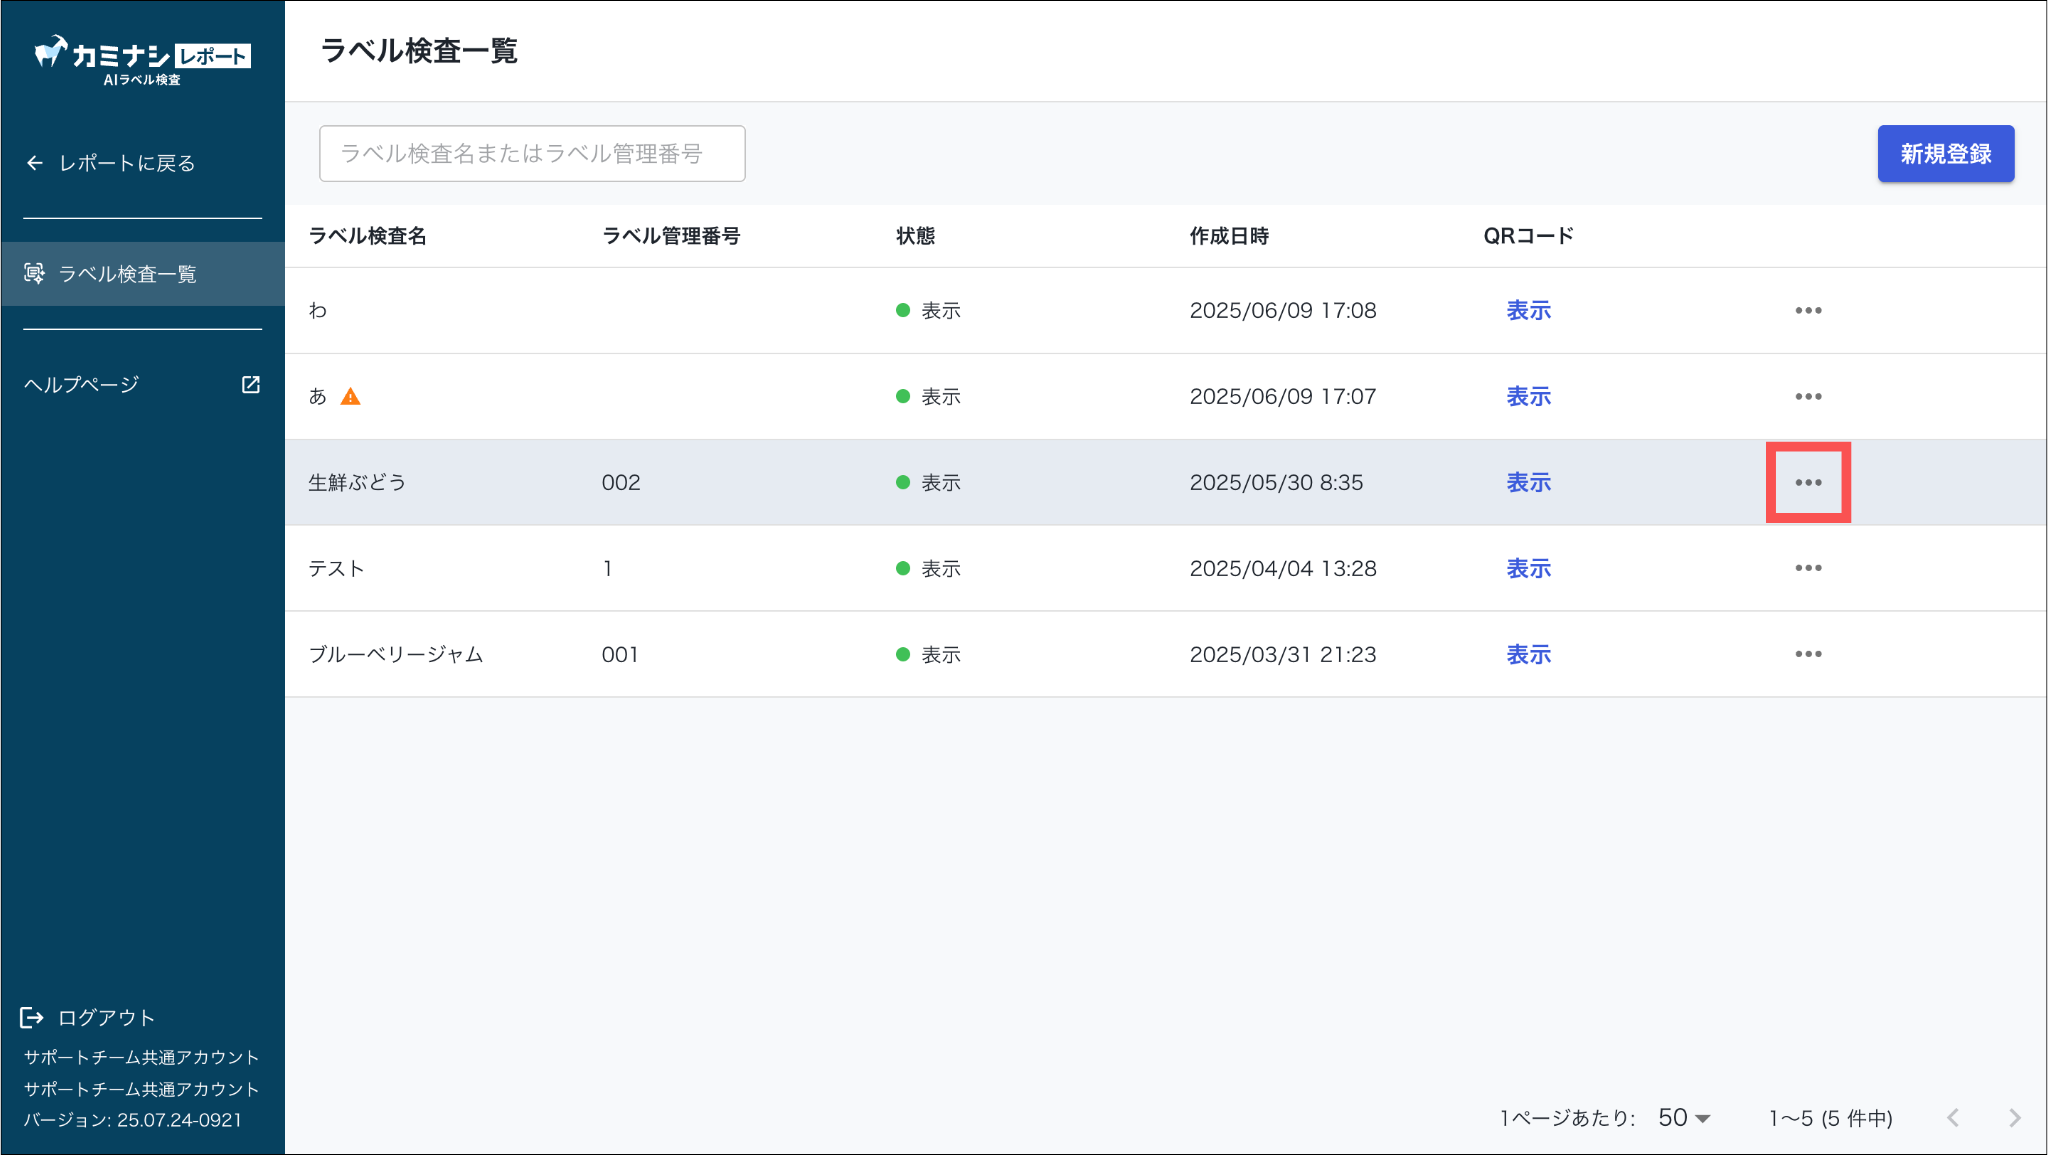
Task: Click the back arrow icon for レポートに戻る
Action: point(35,163)
